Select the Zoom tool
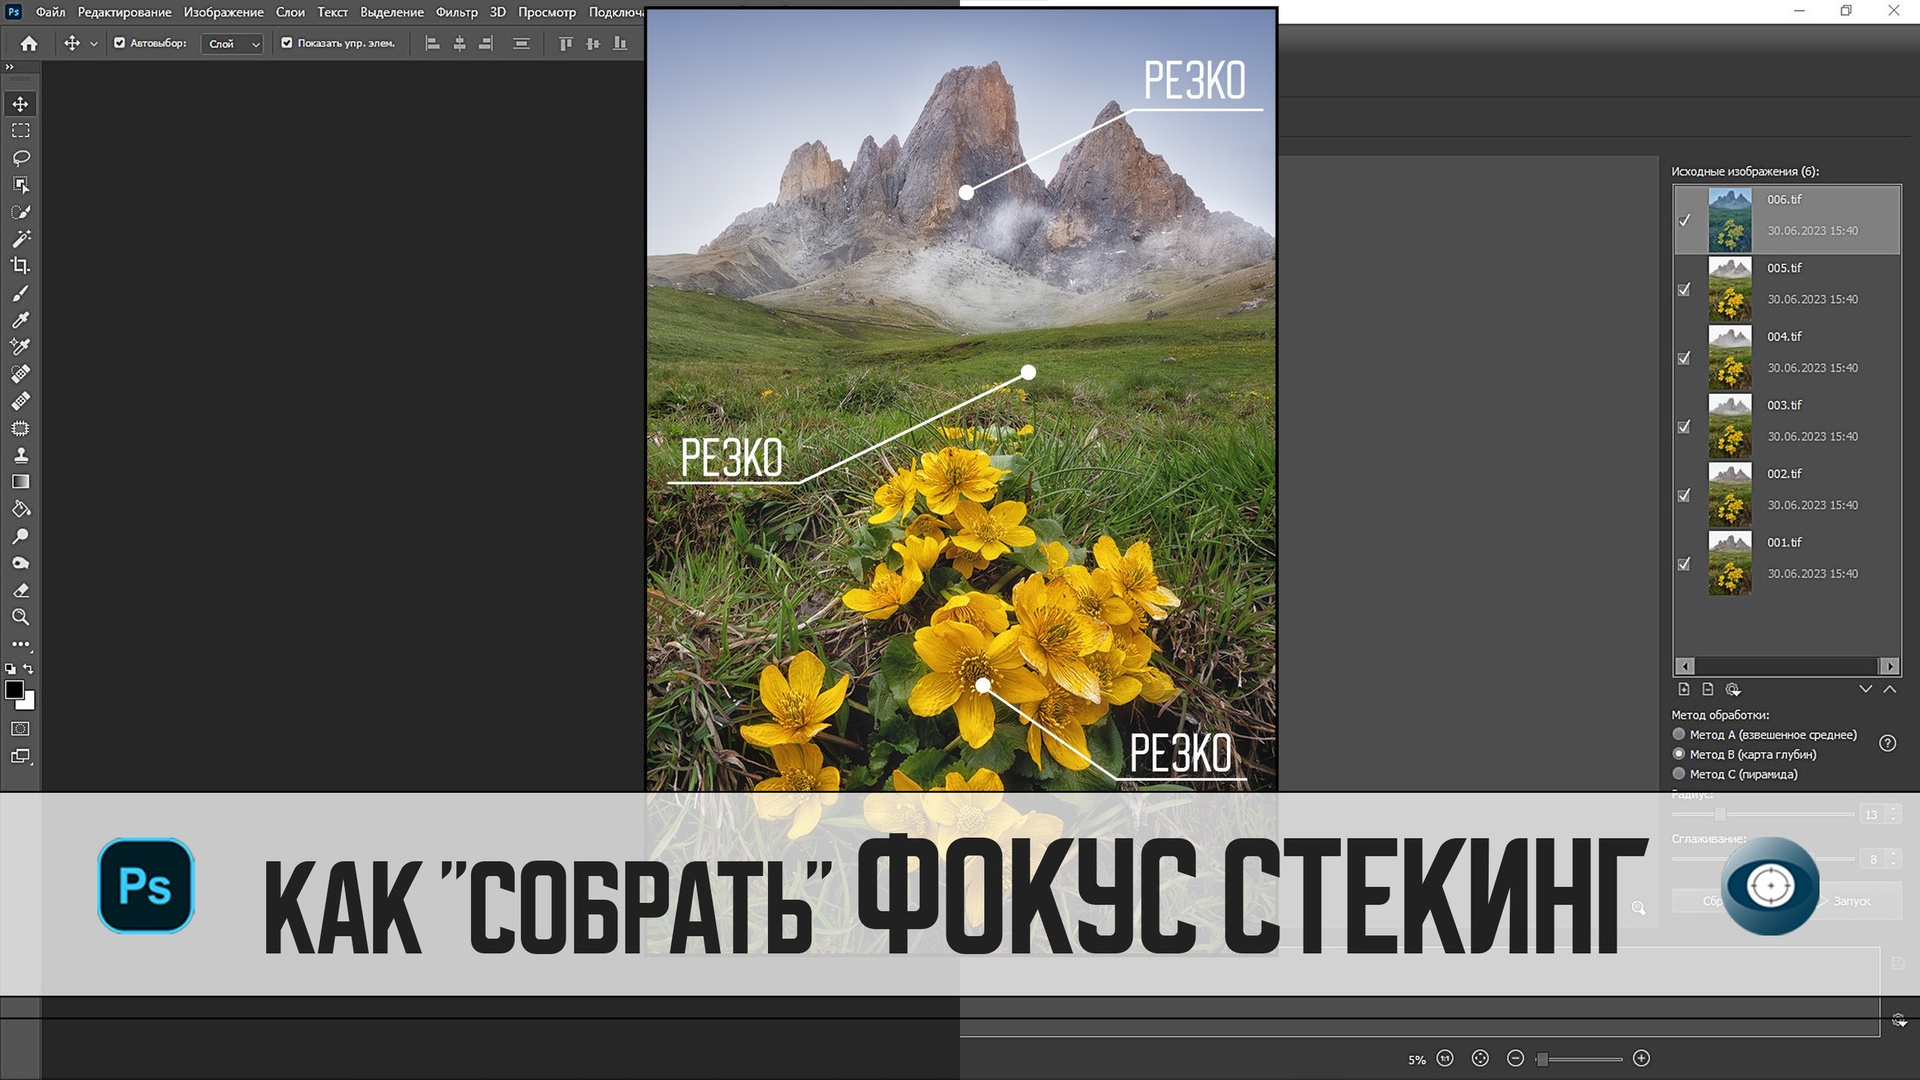 tap(20, 617)
